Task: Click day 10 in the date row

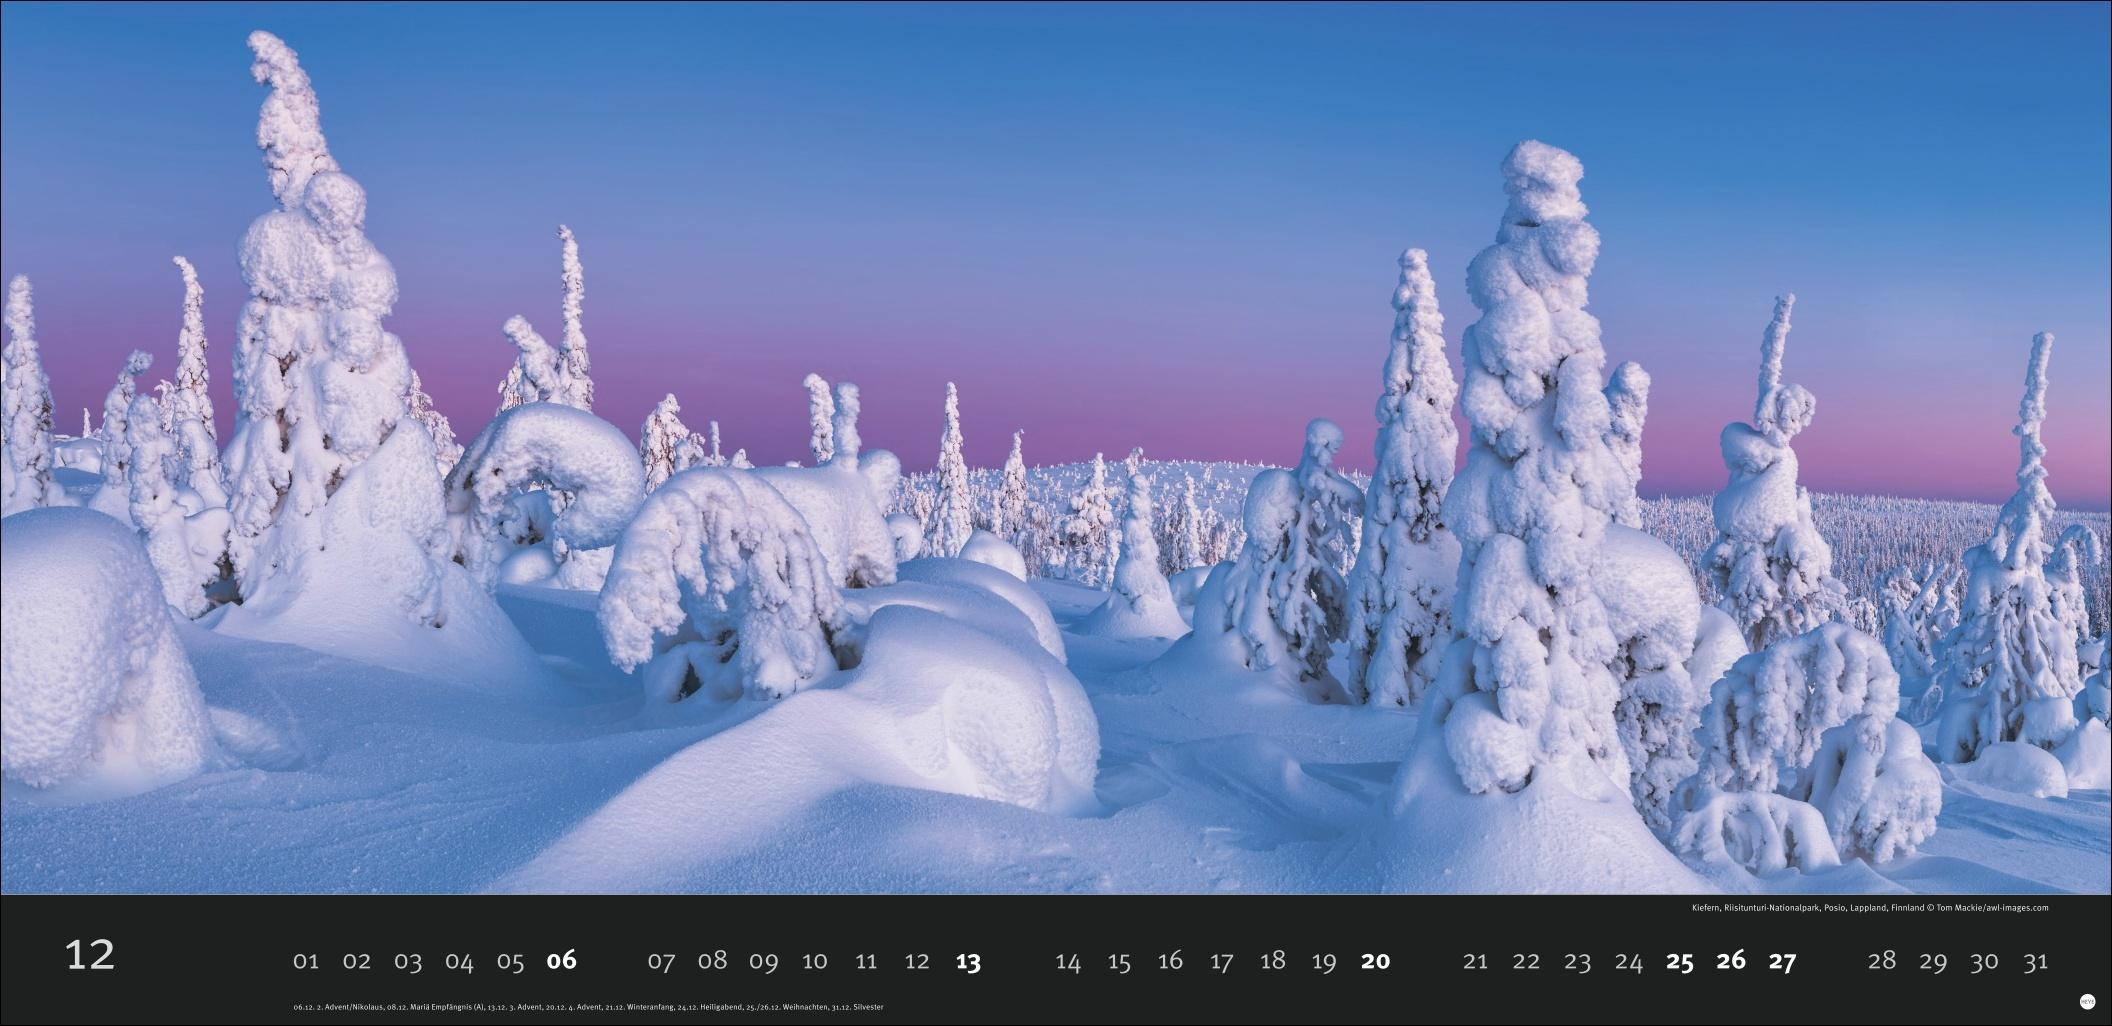Action: (815, 961)
